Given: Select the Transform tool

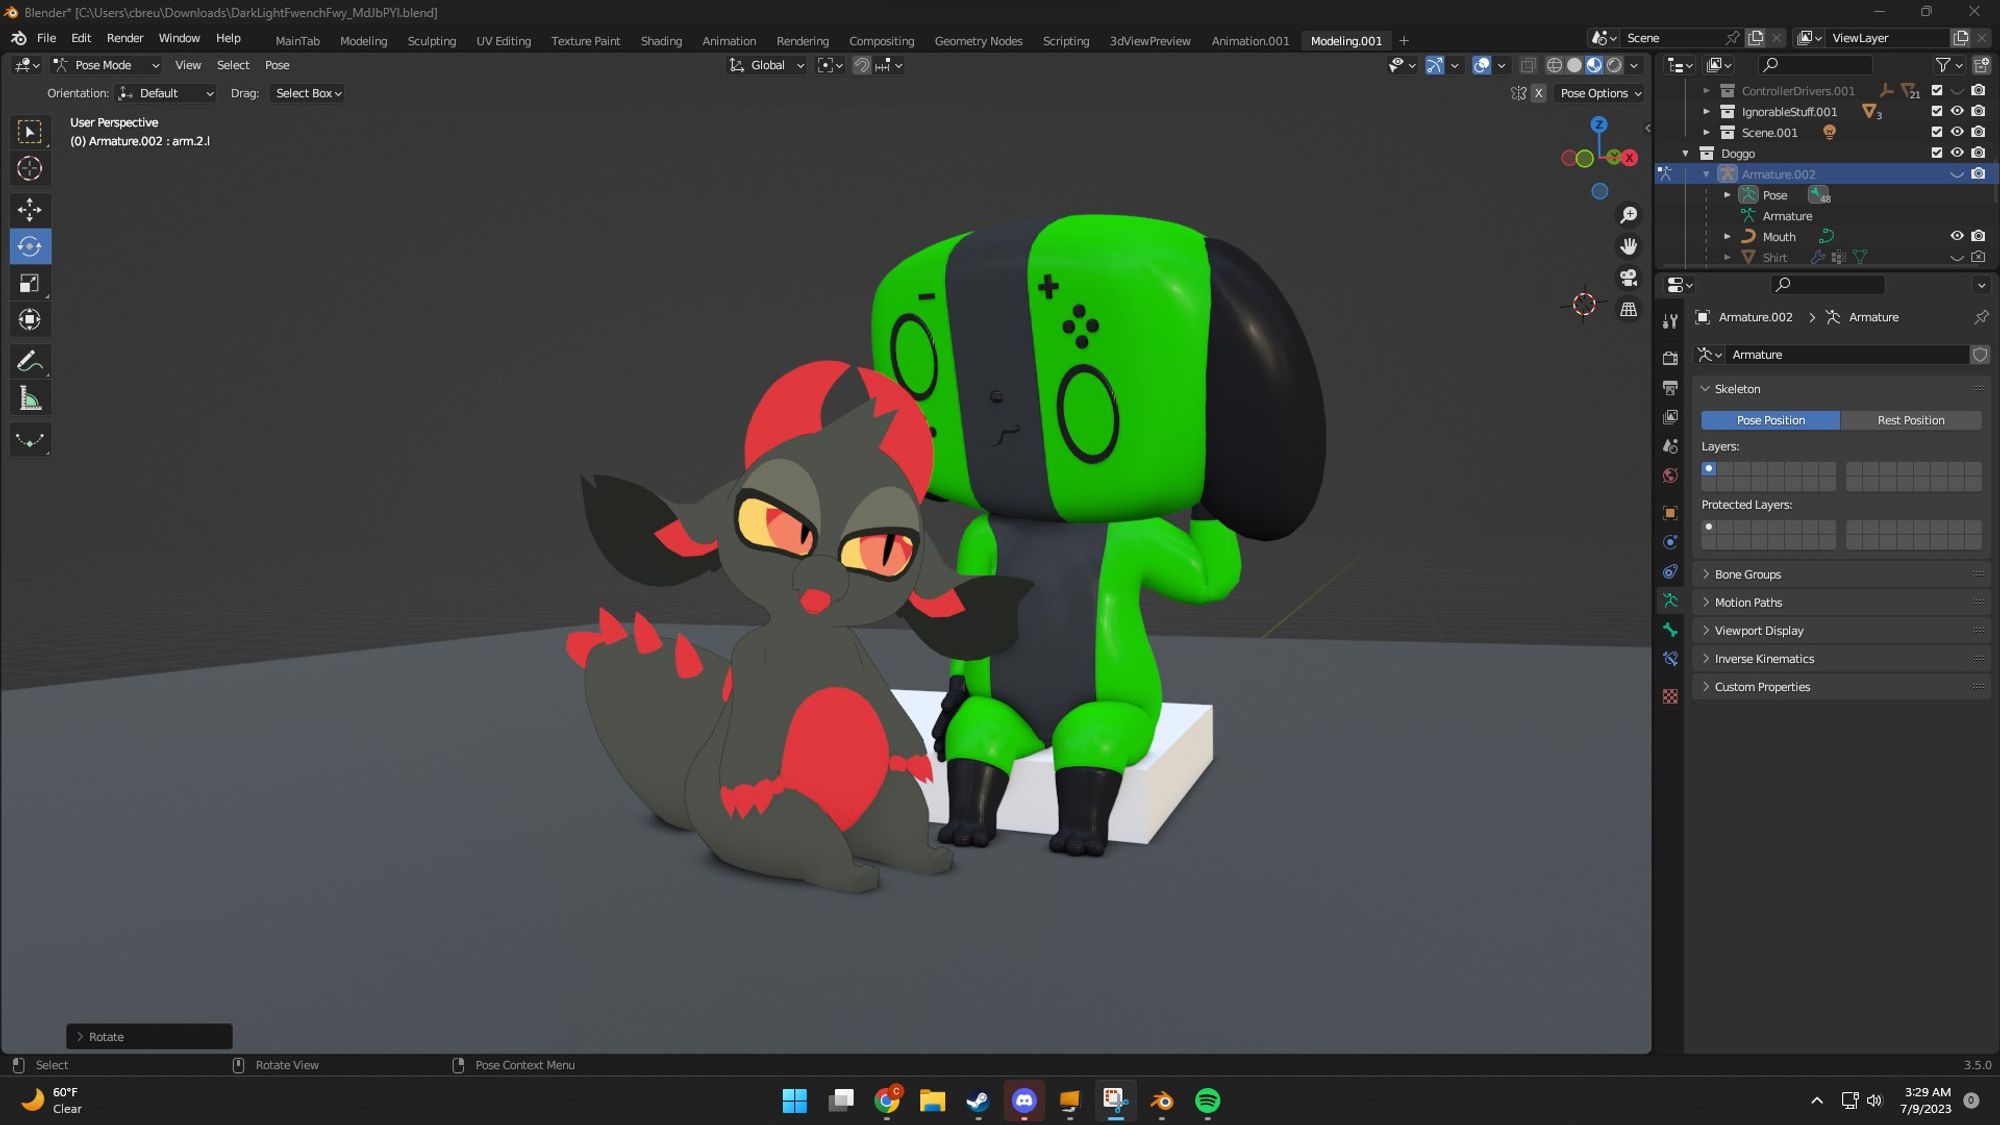Looking at the screenshot, I should (29, 320).
